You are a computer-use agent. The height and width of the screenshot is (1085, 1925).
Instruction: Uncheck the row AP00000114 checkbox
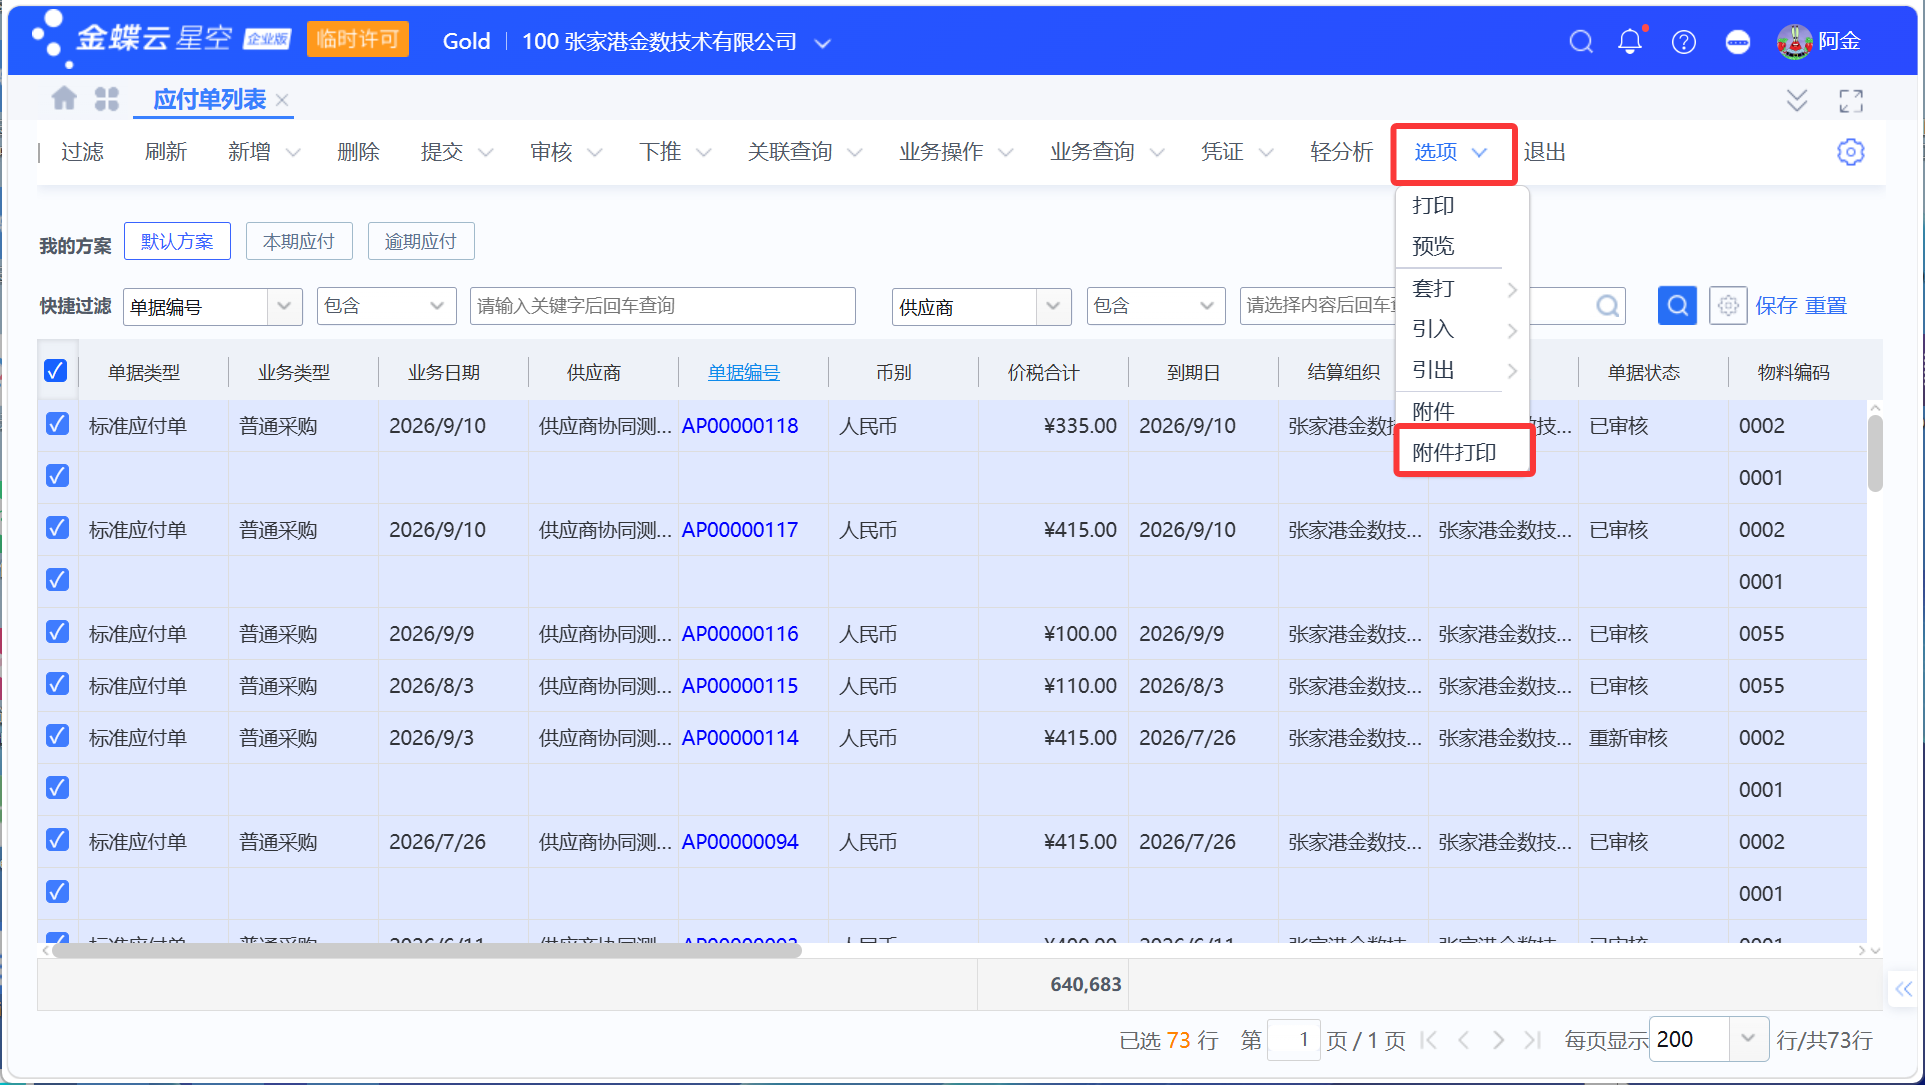(58, 736)
